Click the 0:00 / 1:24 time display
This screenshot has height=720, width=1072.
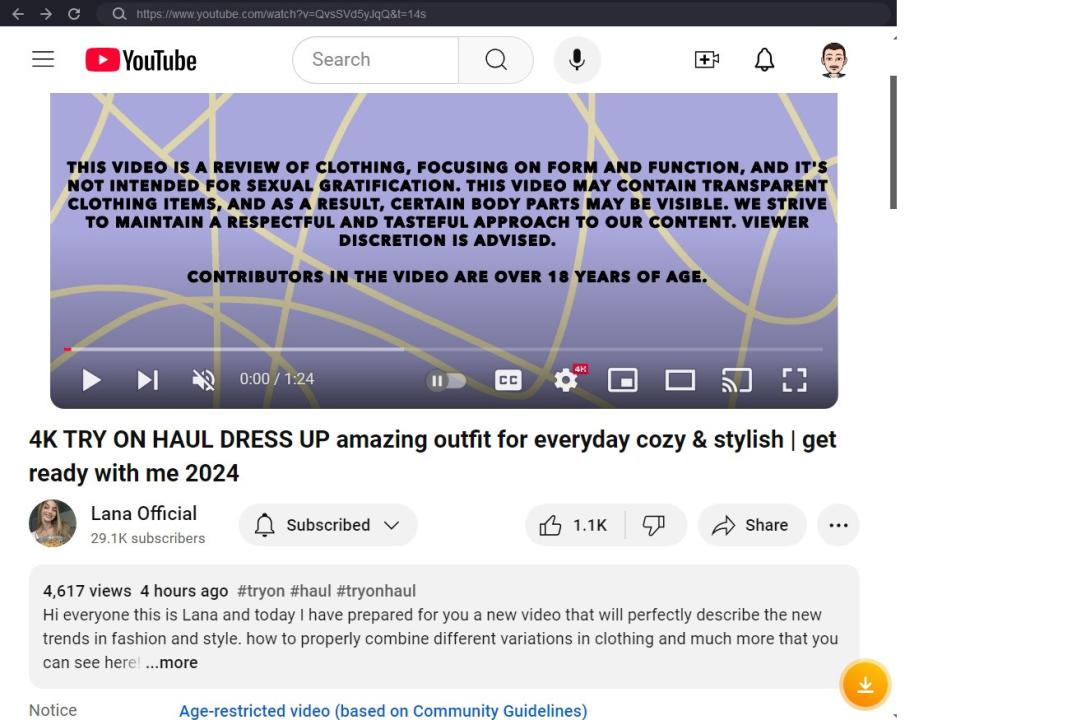coord(277,379)
